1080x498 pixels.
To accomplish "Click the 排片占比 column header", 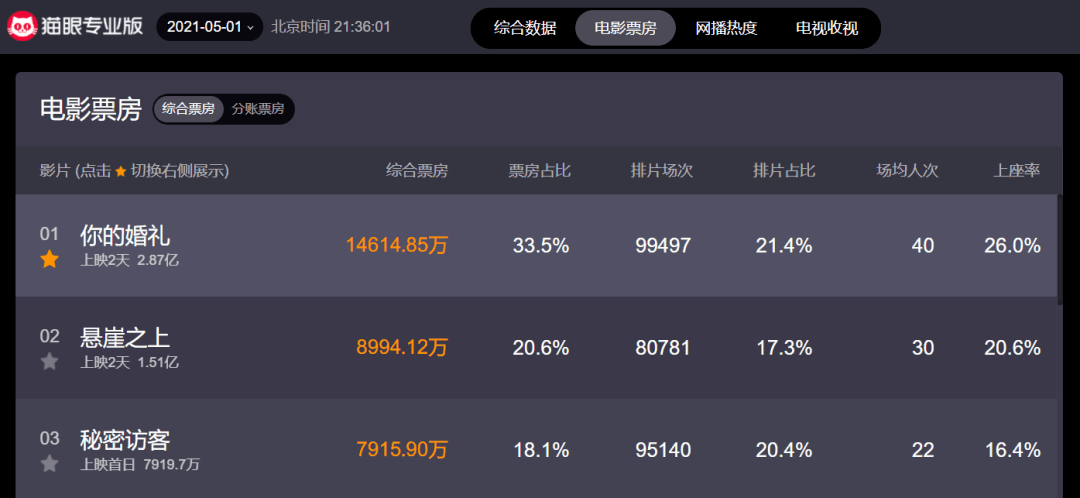I will pyautogui.click(x=785, y=171).
